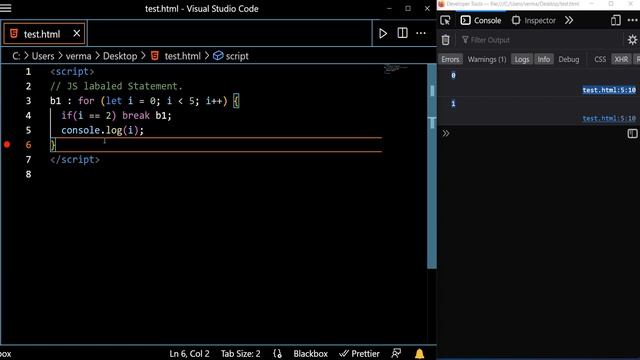The width and height of the screenshot is (640, 360).
Task: Toggle the Logs filter in console
Action: pyautogui.click(x=522, y=59)
